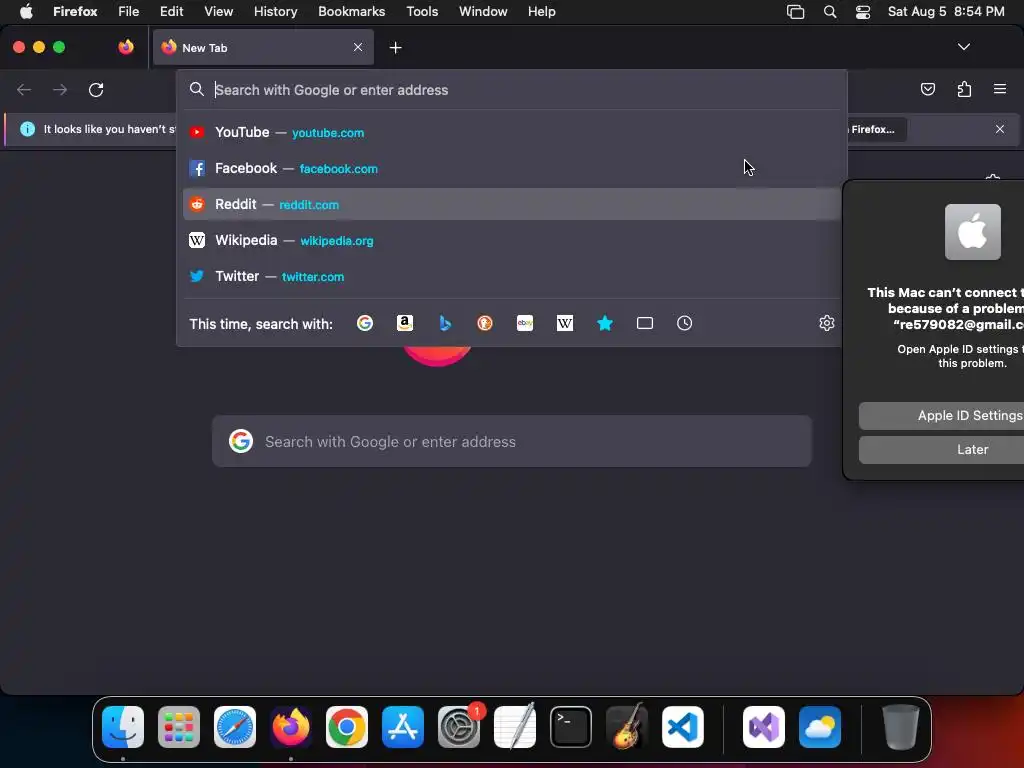Screen dimensions: 1024x768
Task: Launch Safari from the Dock
Action: tap(235, 727)
